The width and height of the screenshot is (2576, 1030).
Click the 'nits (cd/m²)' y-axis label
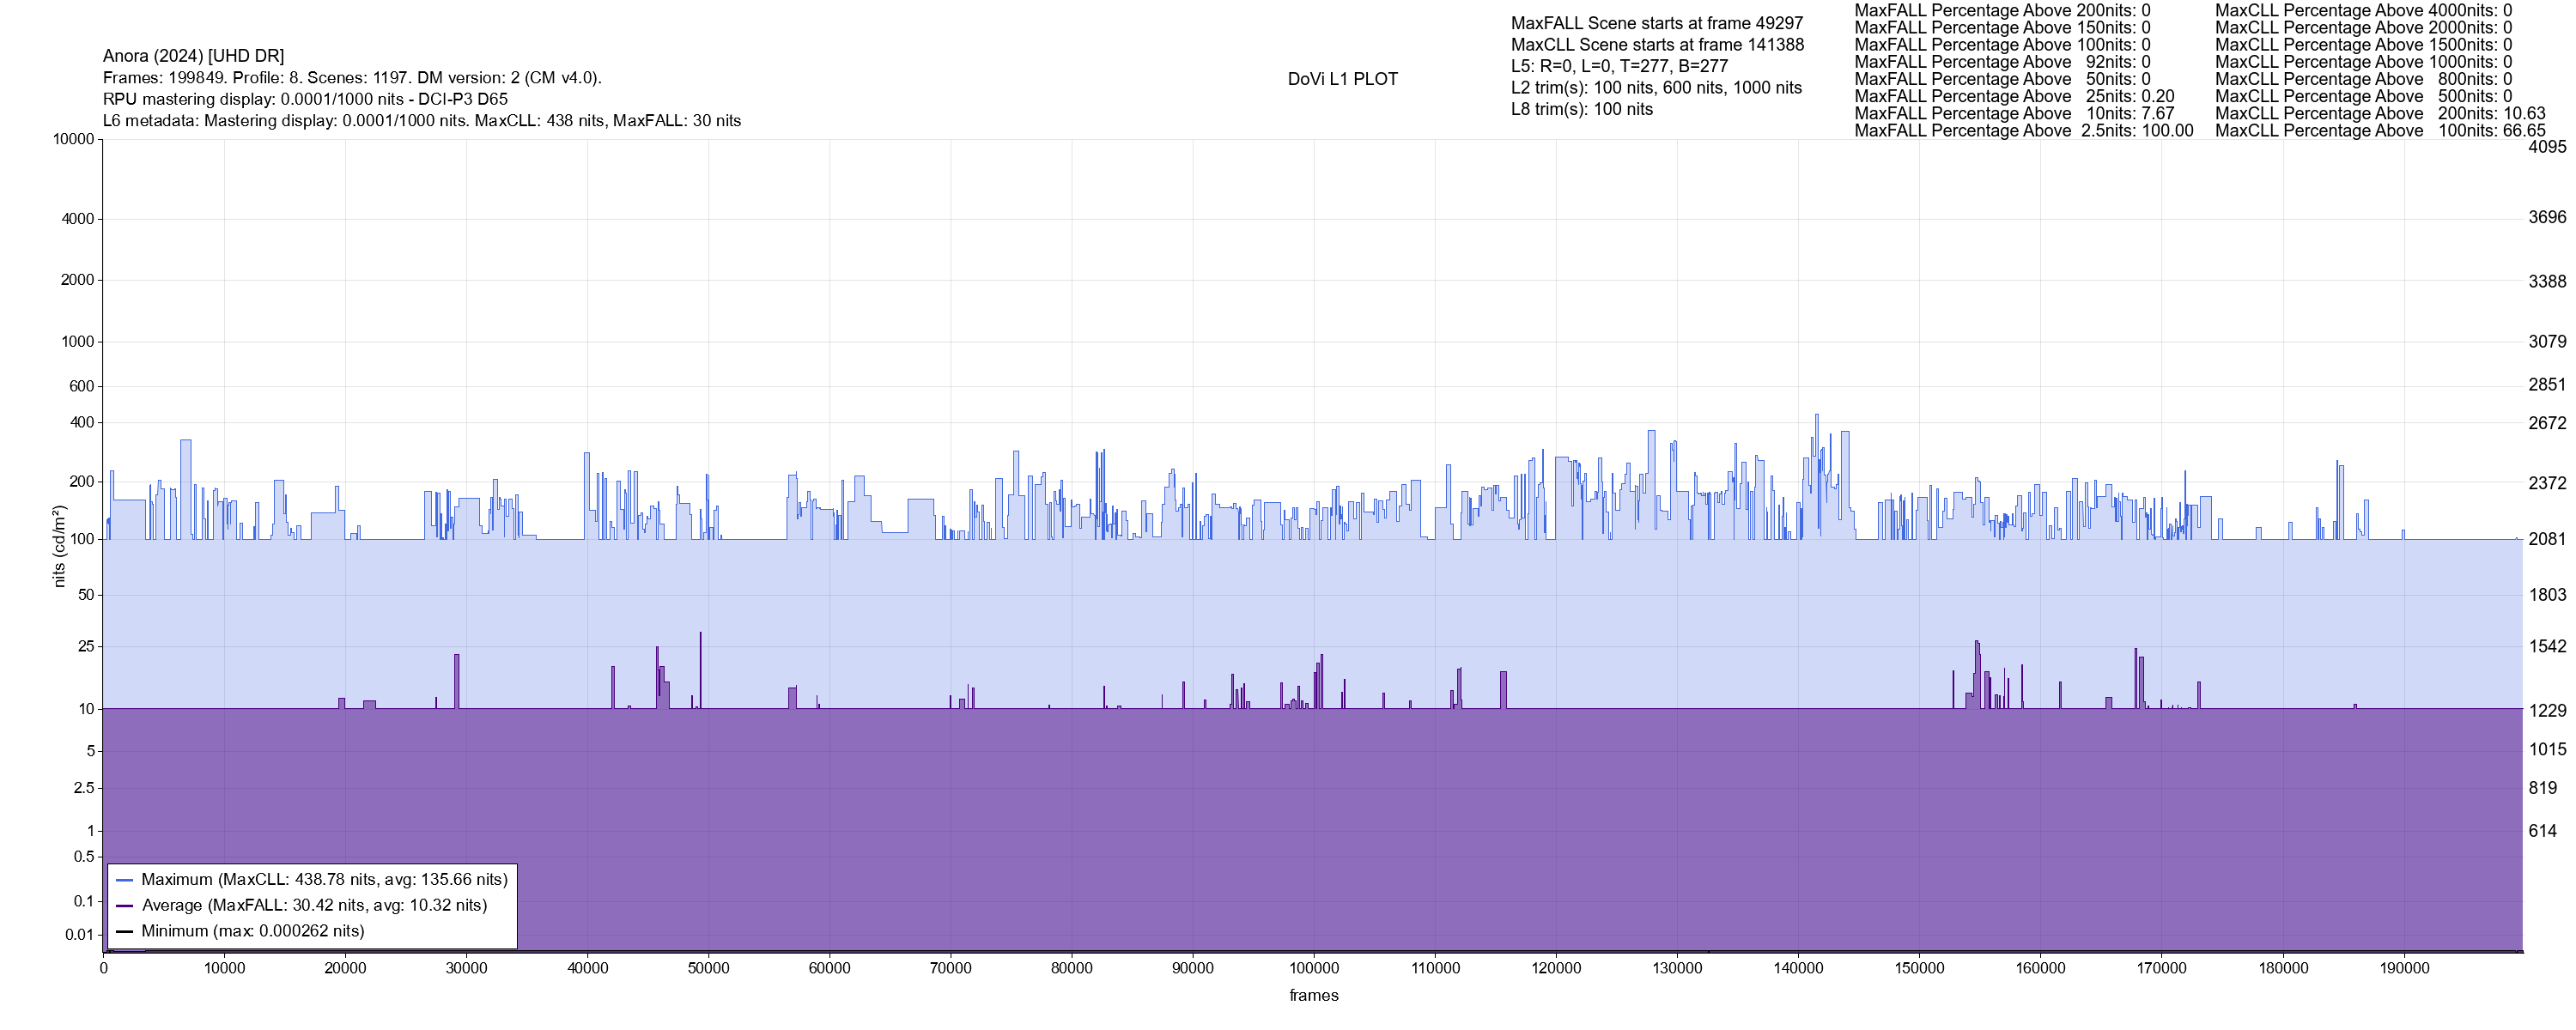point(59,546)
